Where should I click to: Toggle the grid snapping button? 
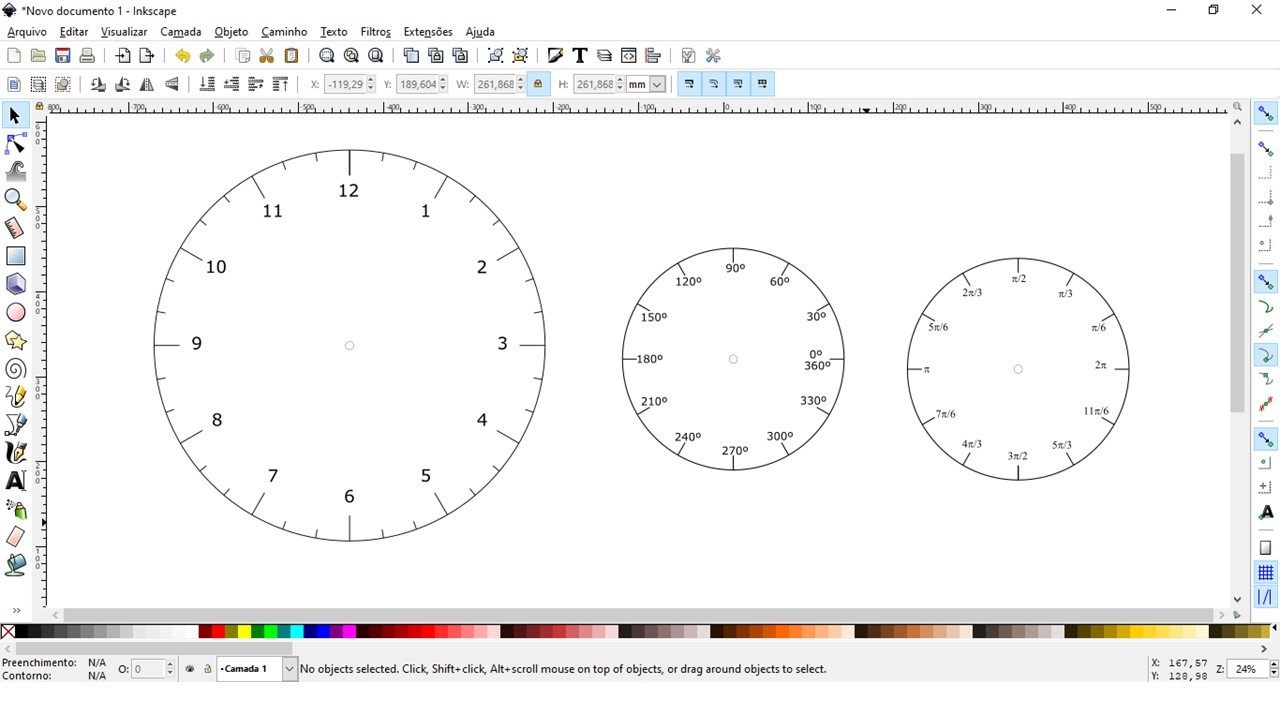(1265, 572)
